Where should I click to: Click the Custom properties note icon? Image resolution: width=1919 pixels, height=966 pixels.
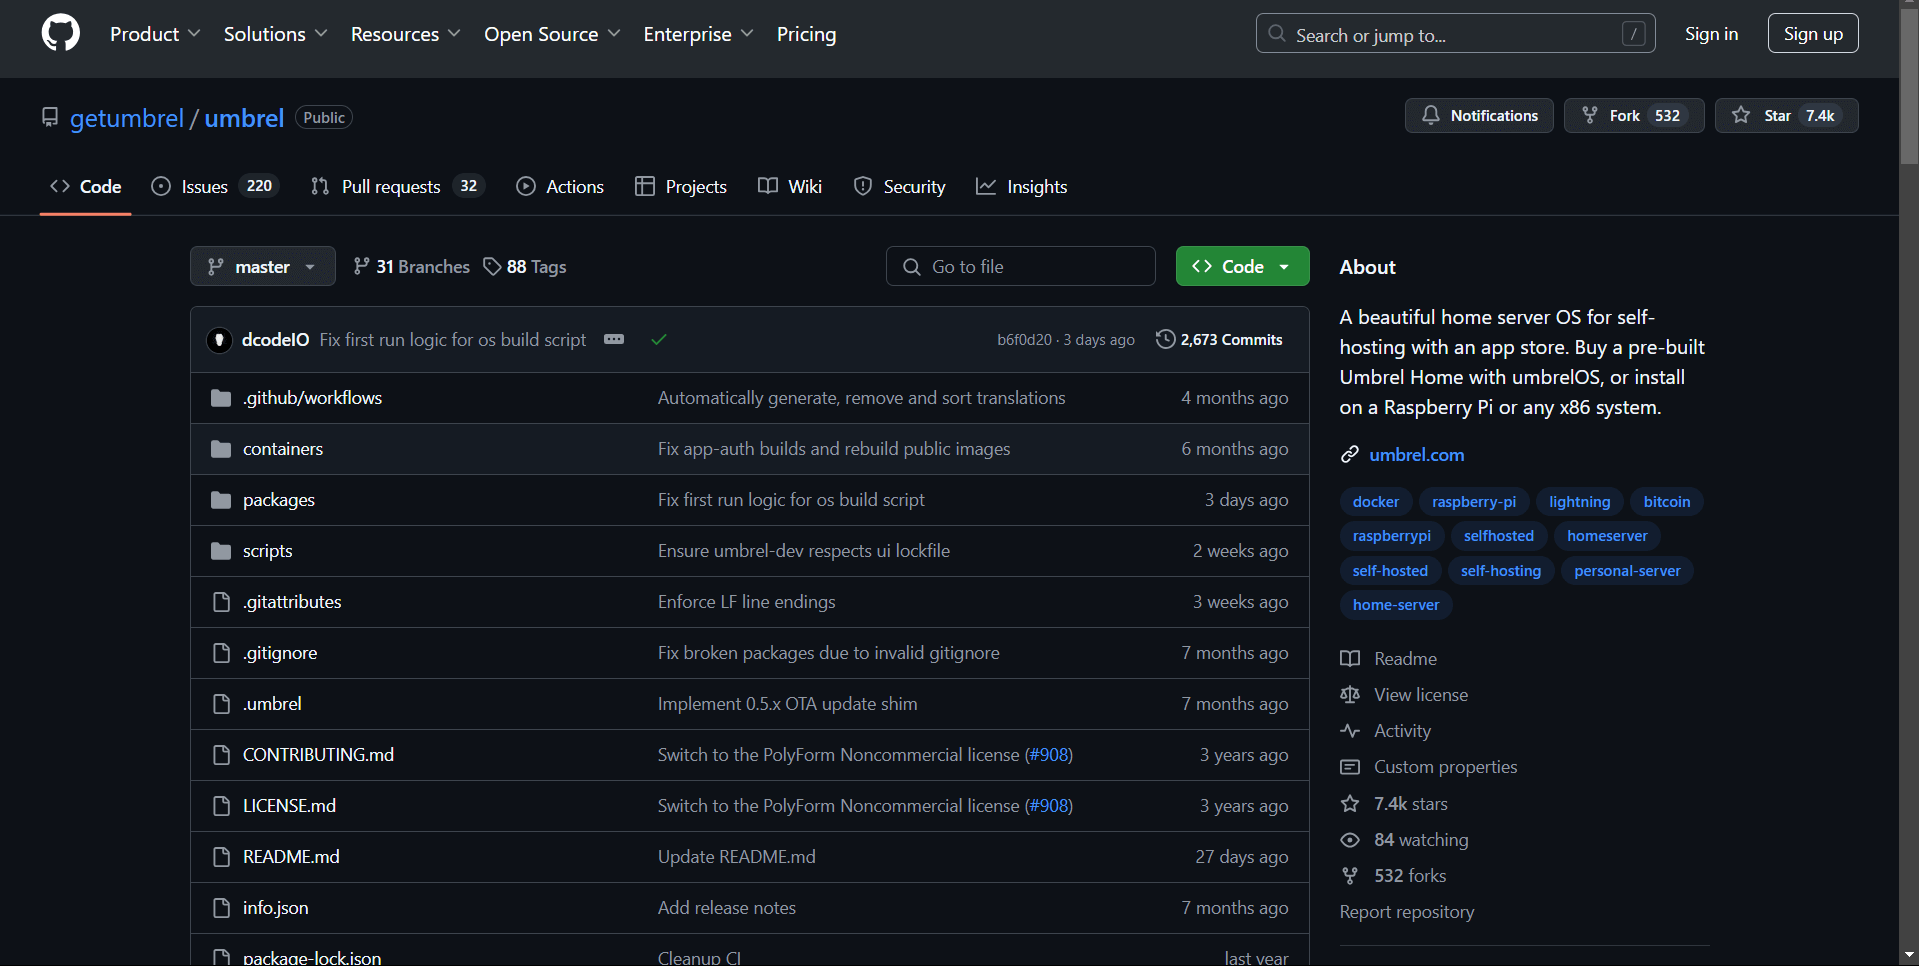point(1350,767)
